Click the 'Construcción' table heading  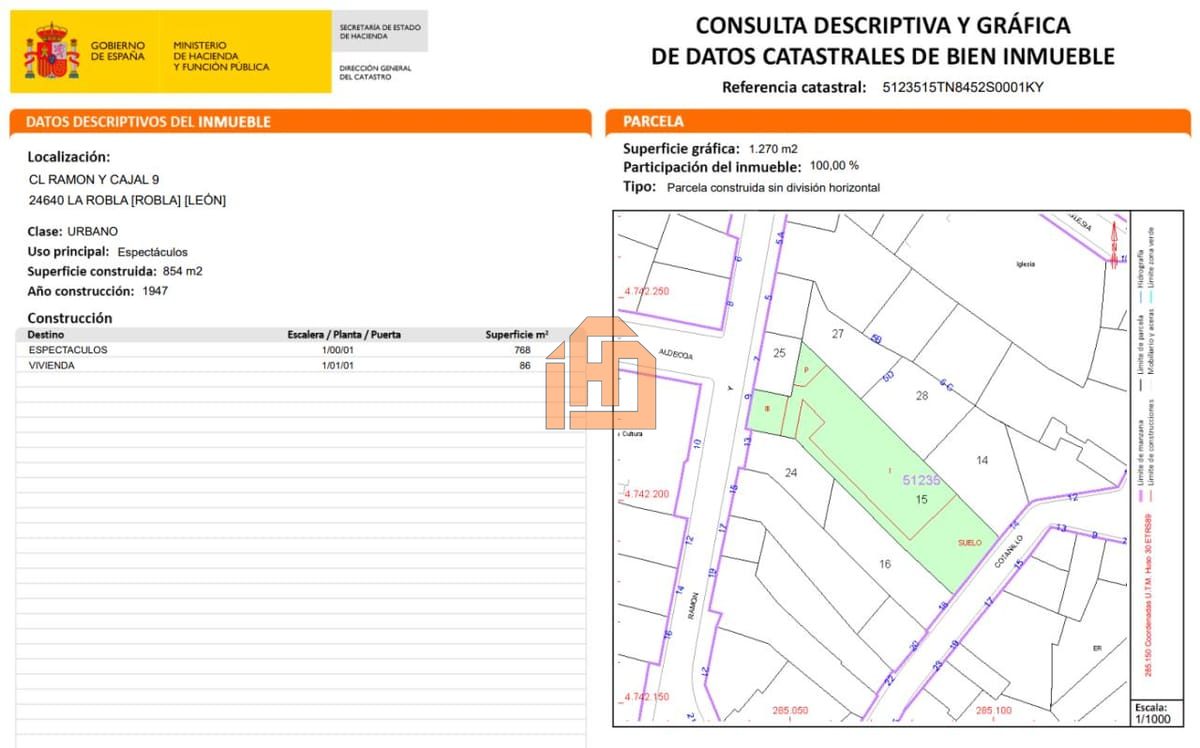[70, 318]
